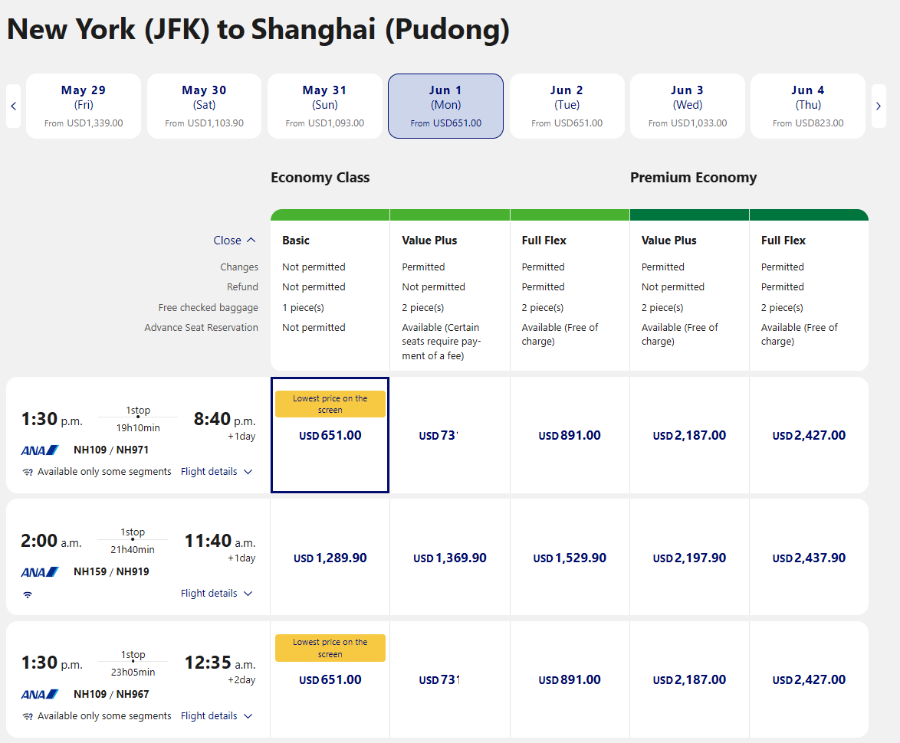This screenshot has width=900, height=743.
Task: Select the May 31 (Sun) date tab
Action: point(324,106)
